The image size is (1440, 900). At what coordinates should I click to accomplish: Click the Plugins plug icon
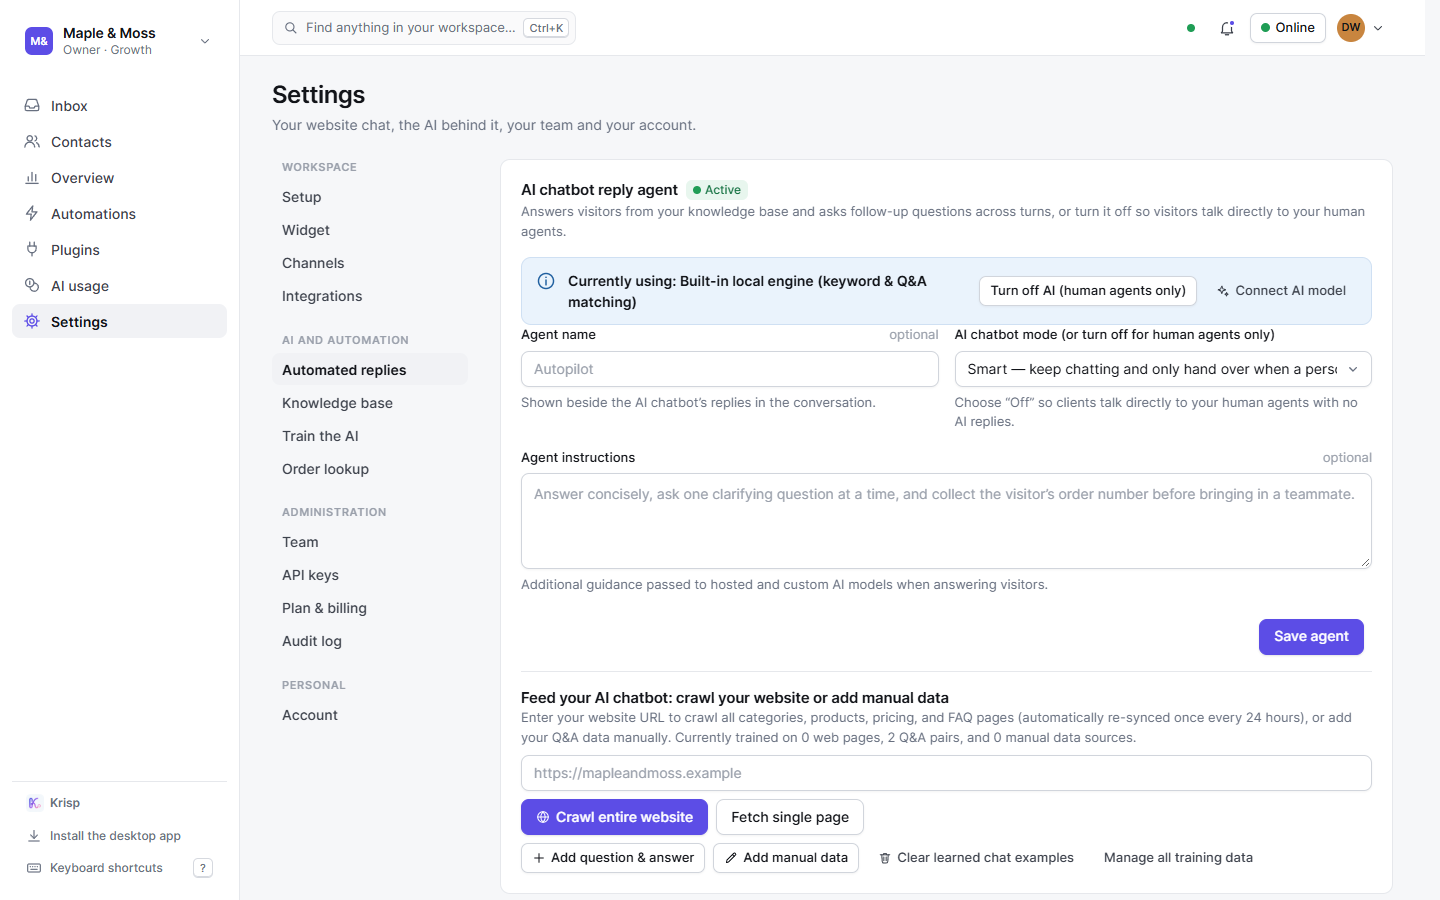click(32, 249)
